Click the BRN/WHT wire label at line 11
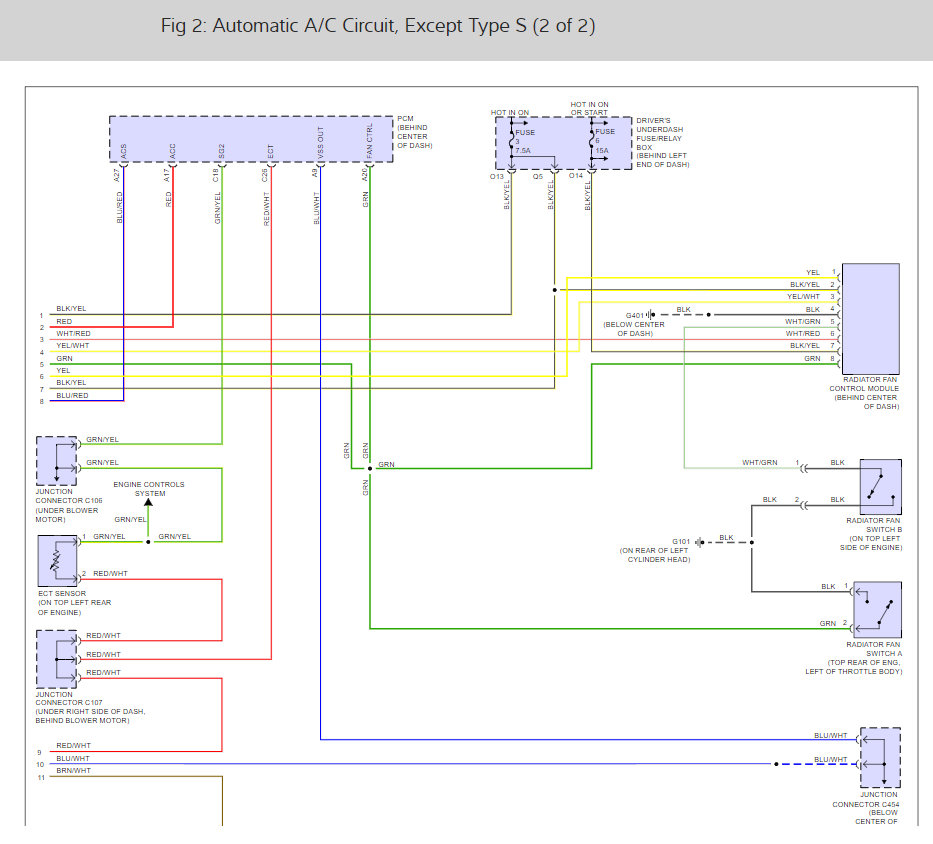Screen dimensions: 933x844 pos(73,770)
